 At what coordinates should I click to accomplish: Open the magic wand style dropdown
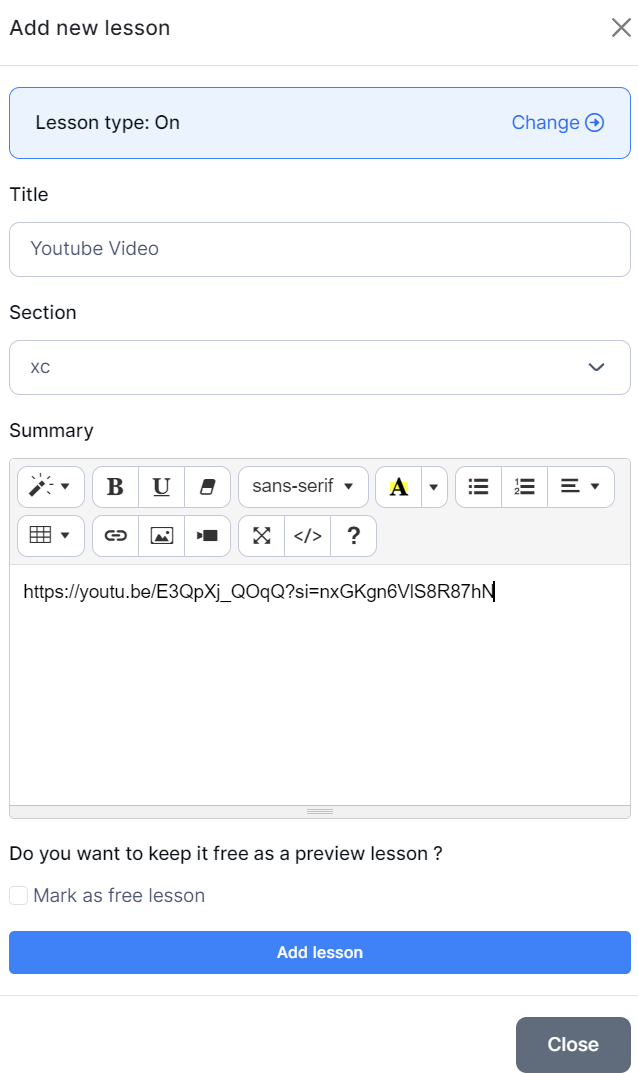[x=51, y=487]
